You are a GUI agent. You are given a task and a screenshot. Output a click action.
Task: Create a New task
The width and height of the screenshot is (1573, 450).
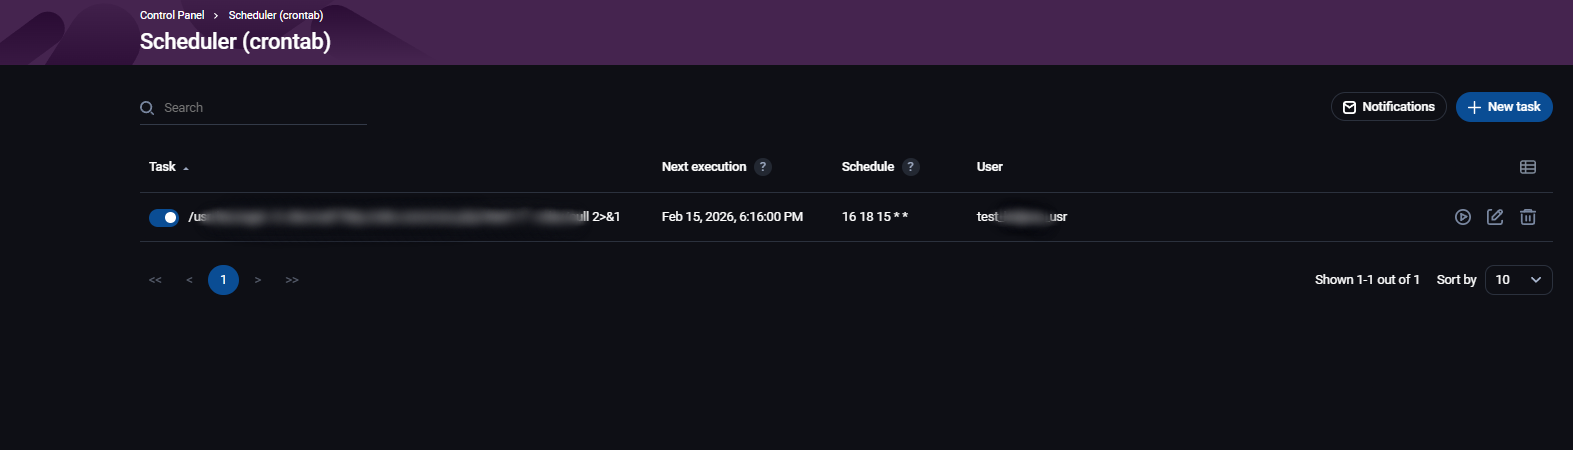(x=1503, y=107)
